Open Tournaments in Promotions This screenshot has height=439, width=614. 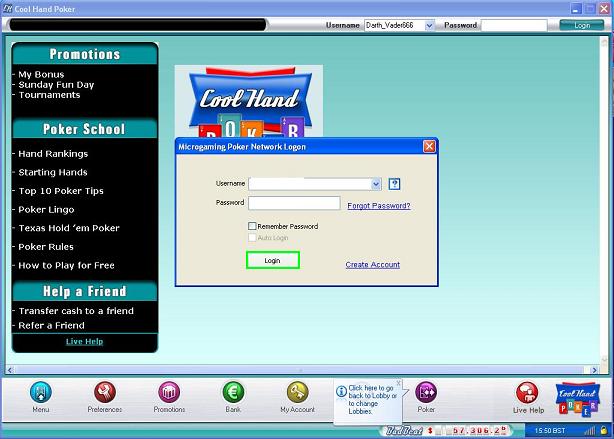(x=49, y=95)
